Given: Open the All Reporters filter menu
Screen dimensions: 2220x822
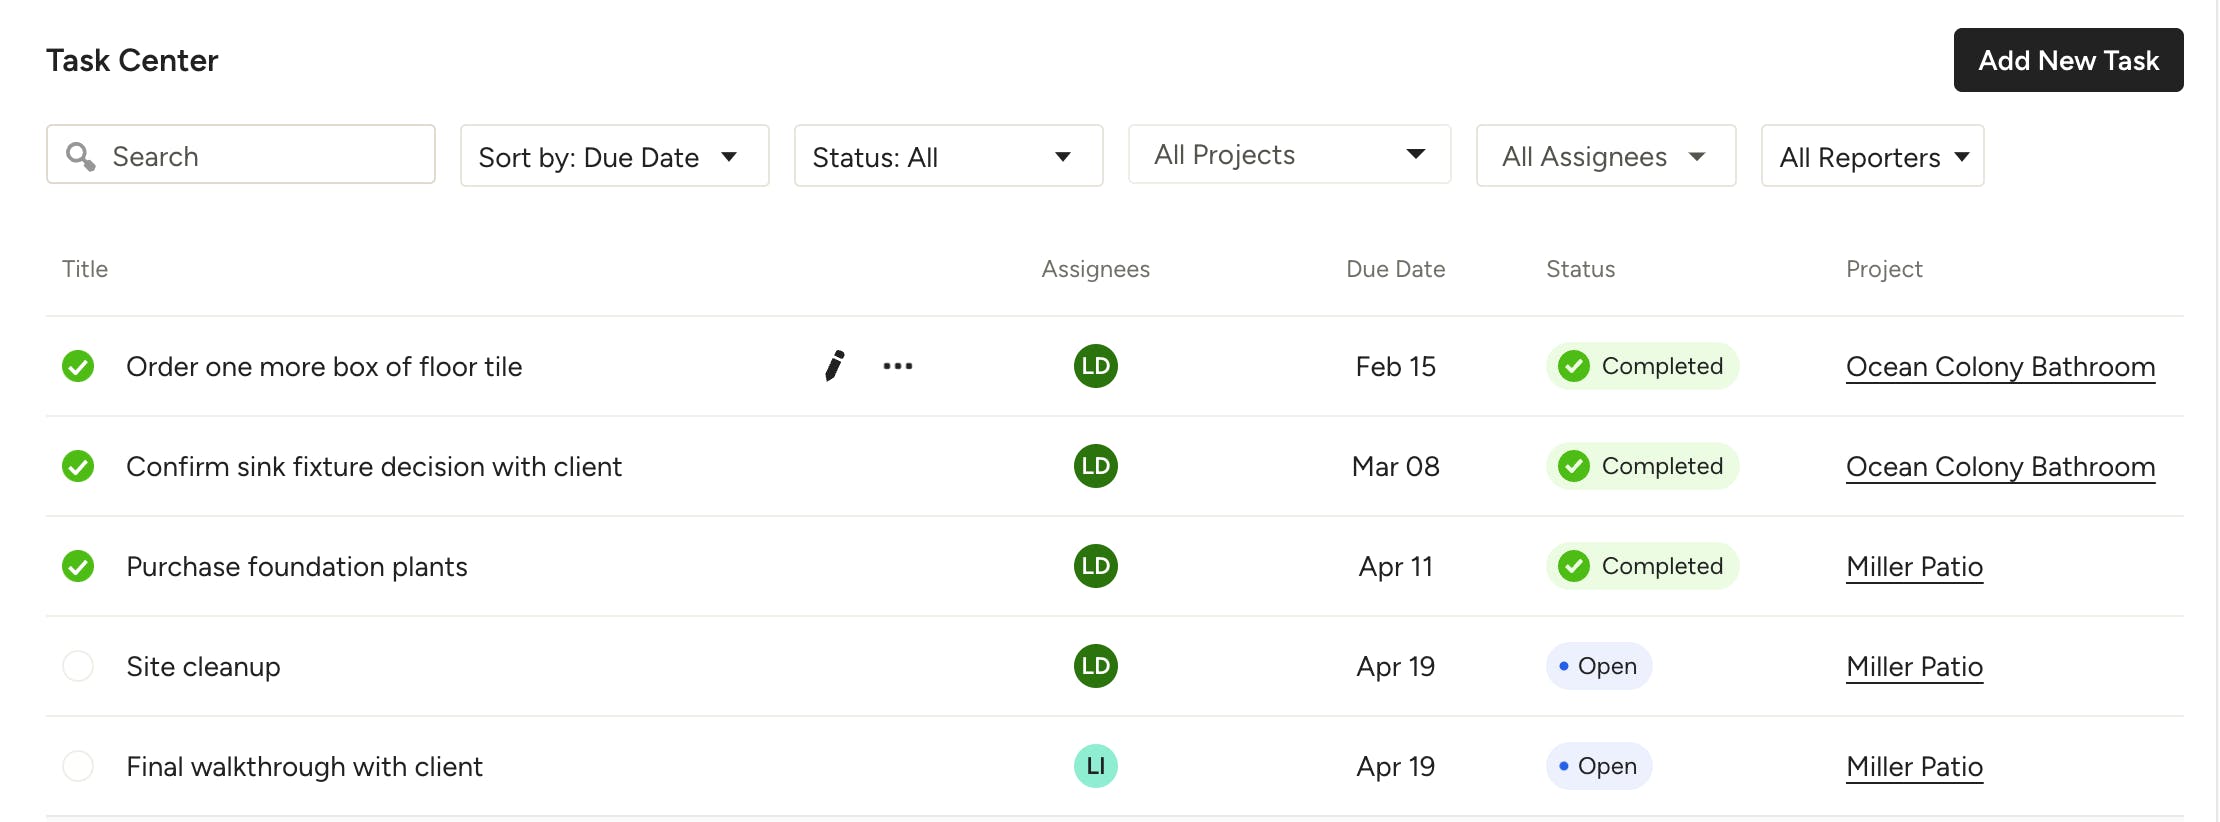Looking at the screenshot, I should coord(1872,156).
